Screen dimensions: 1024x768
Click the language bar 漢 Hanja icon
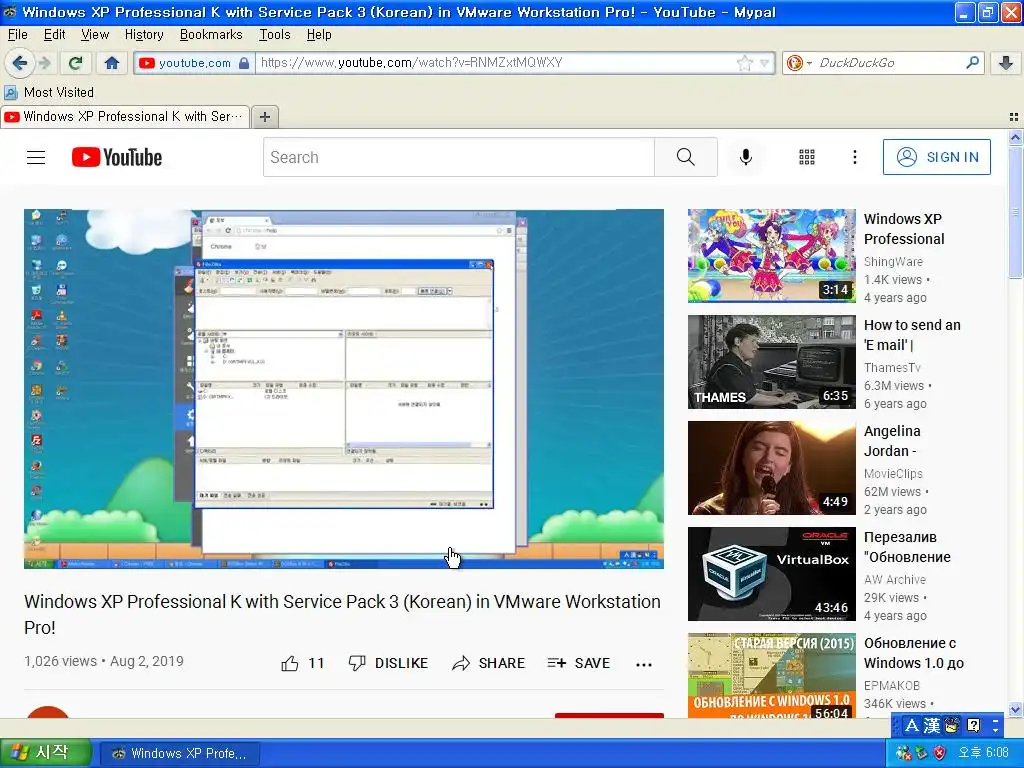pyautogui.click(x=931, y=725)
